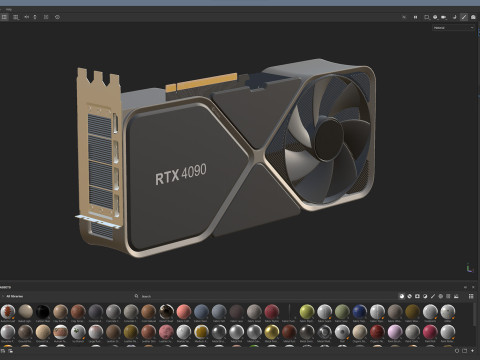The width and height of the screenshot is (480, 360).
Task: Open the viewport display mode dropdown icon
Action: click(x=427, y=17)
